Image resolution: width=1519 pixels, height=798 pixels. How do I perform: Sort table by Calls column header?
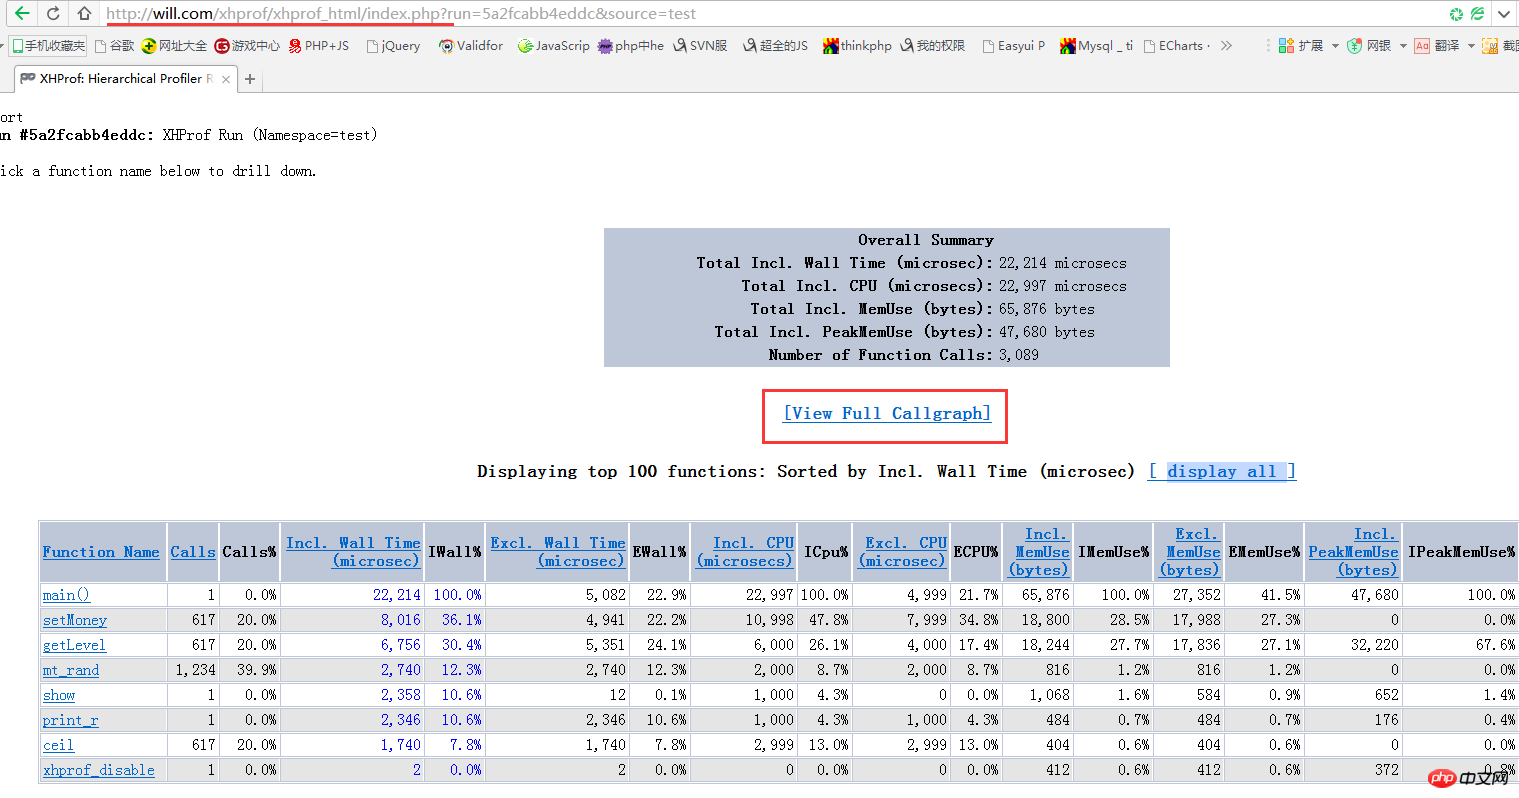coord(192,552)
